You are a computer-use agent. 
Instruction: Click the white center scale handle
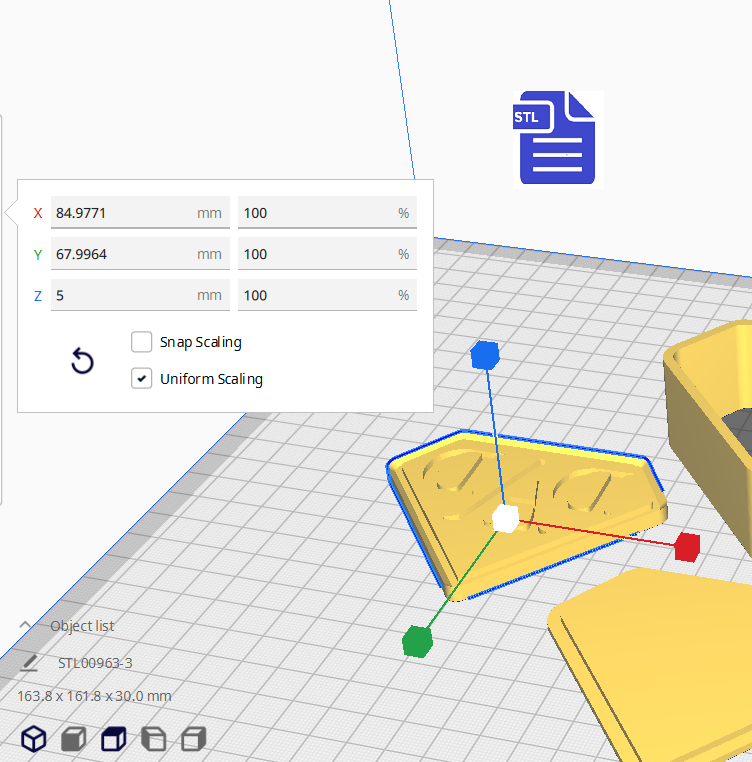point(505,518)
